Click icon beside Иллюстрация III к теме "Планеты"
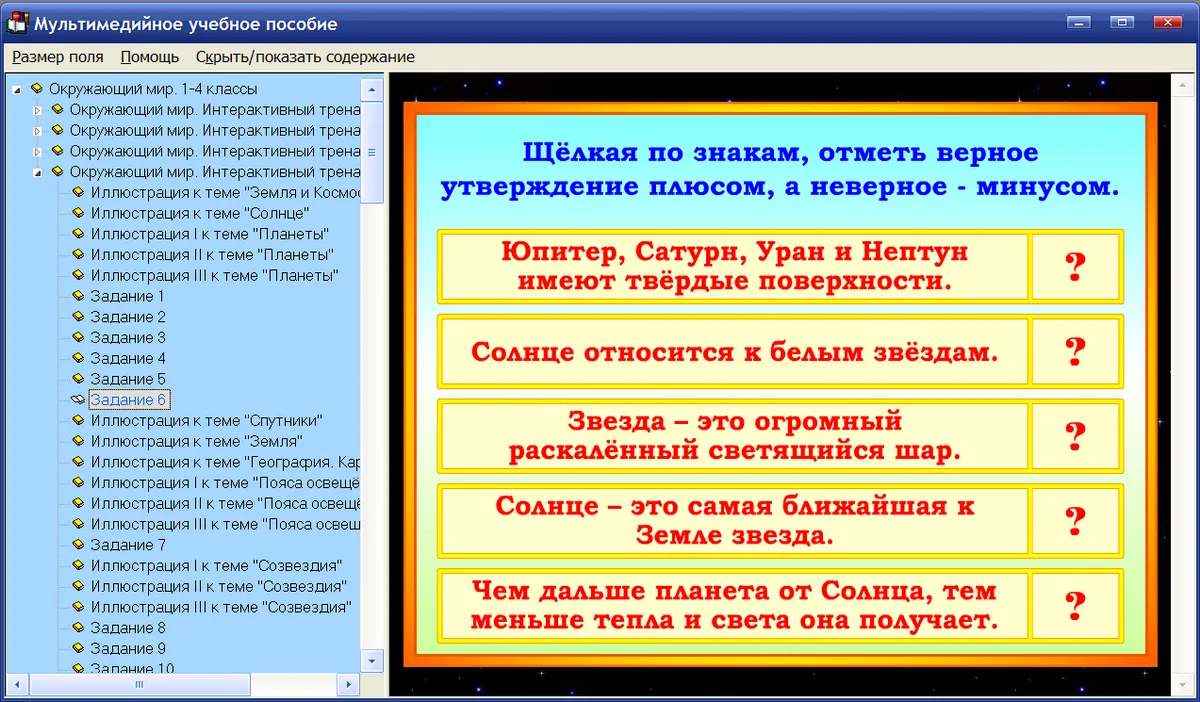Screen dimensions: 1200x702 click(x=78, y=276)
